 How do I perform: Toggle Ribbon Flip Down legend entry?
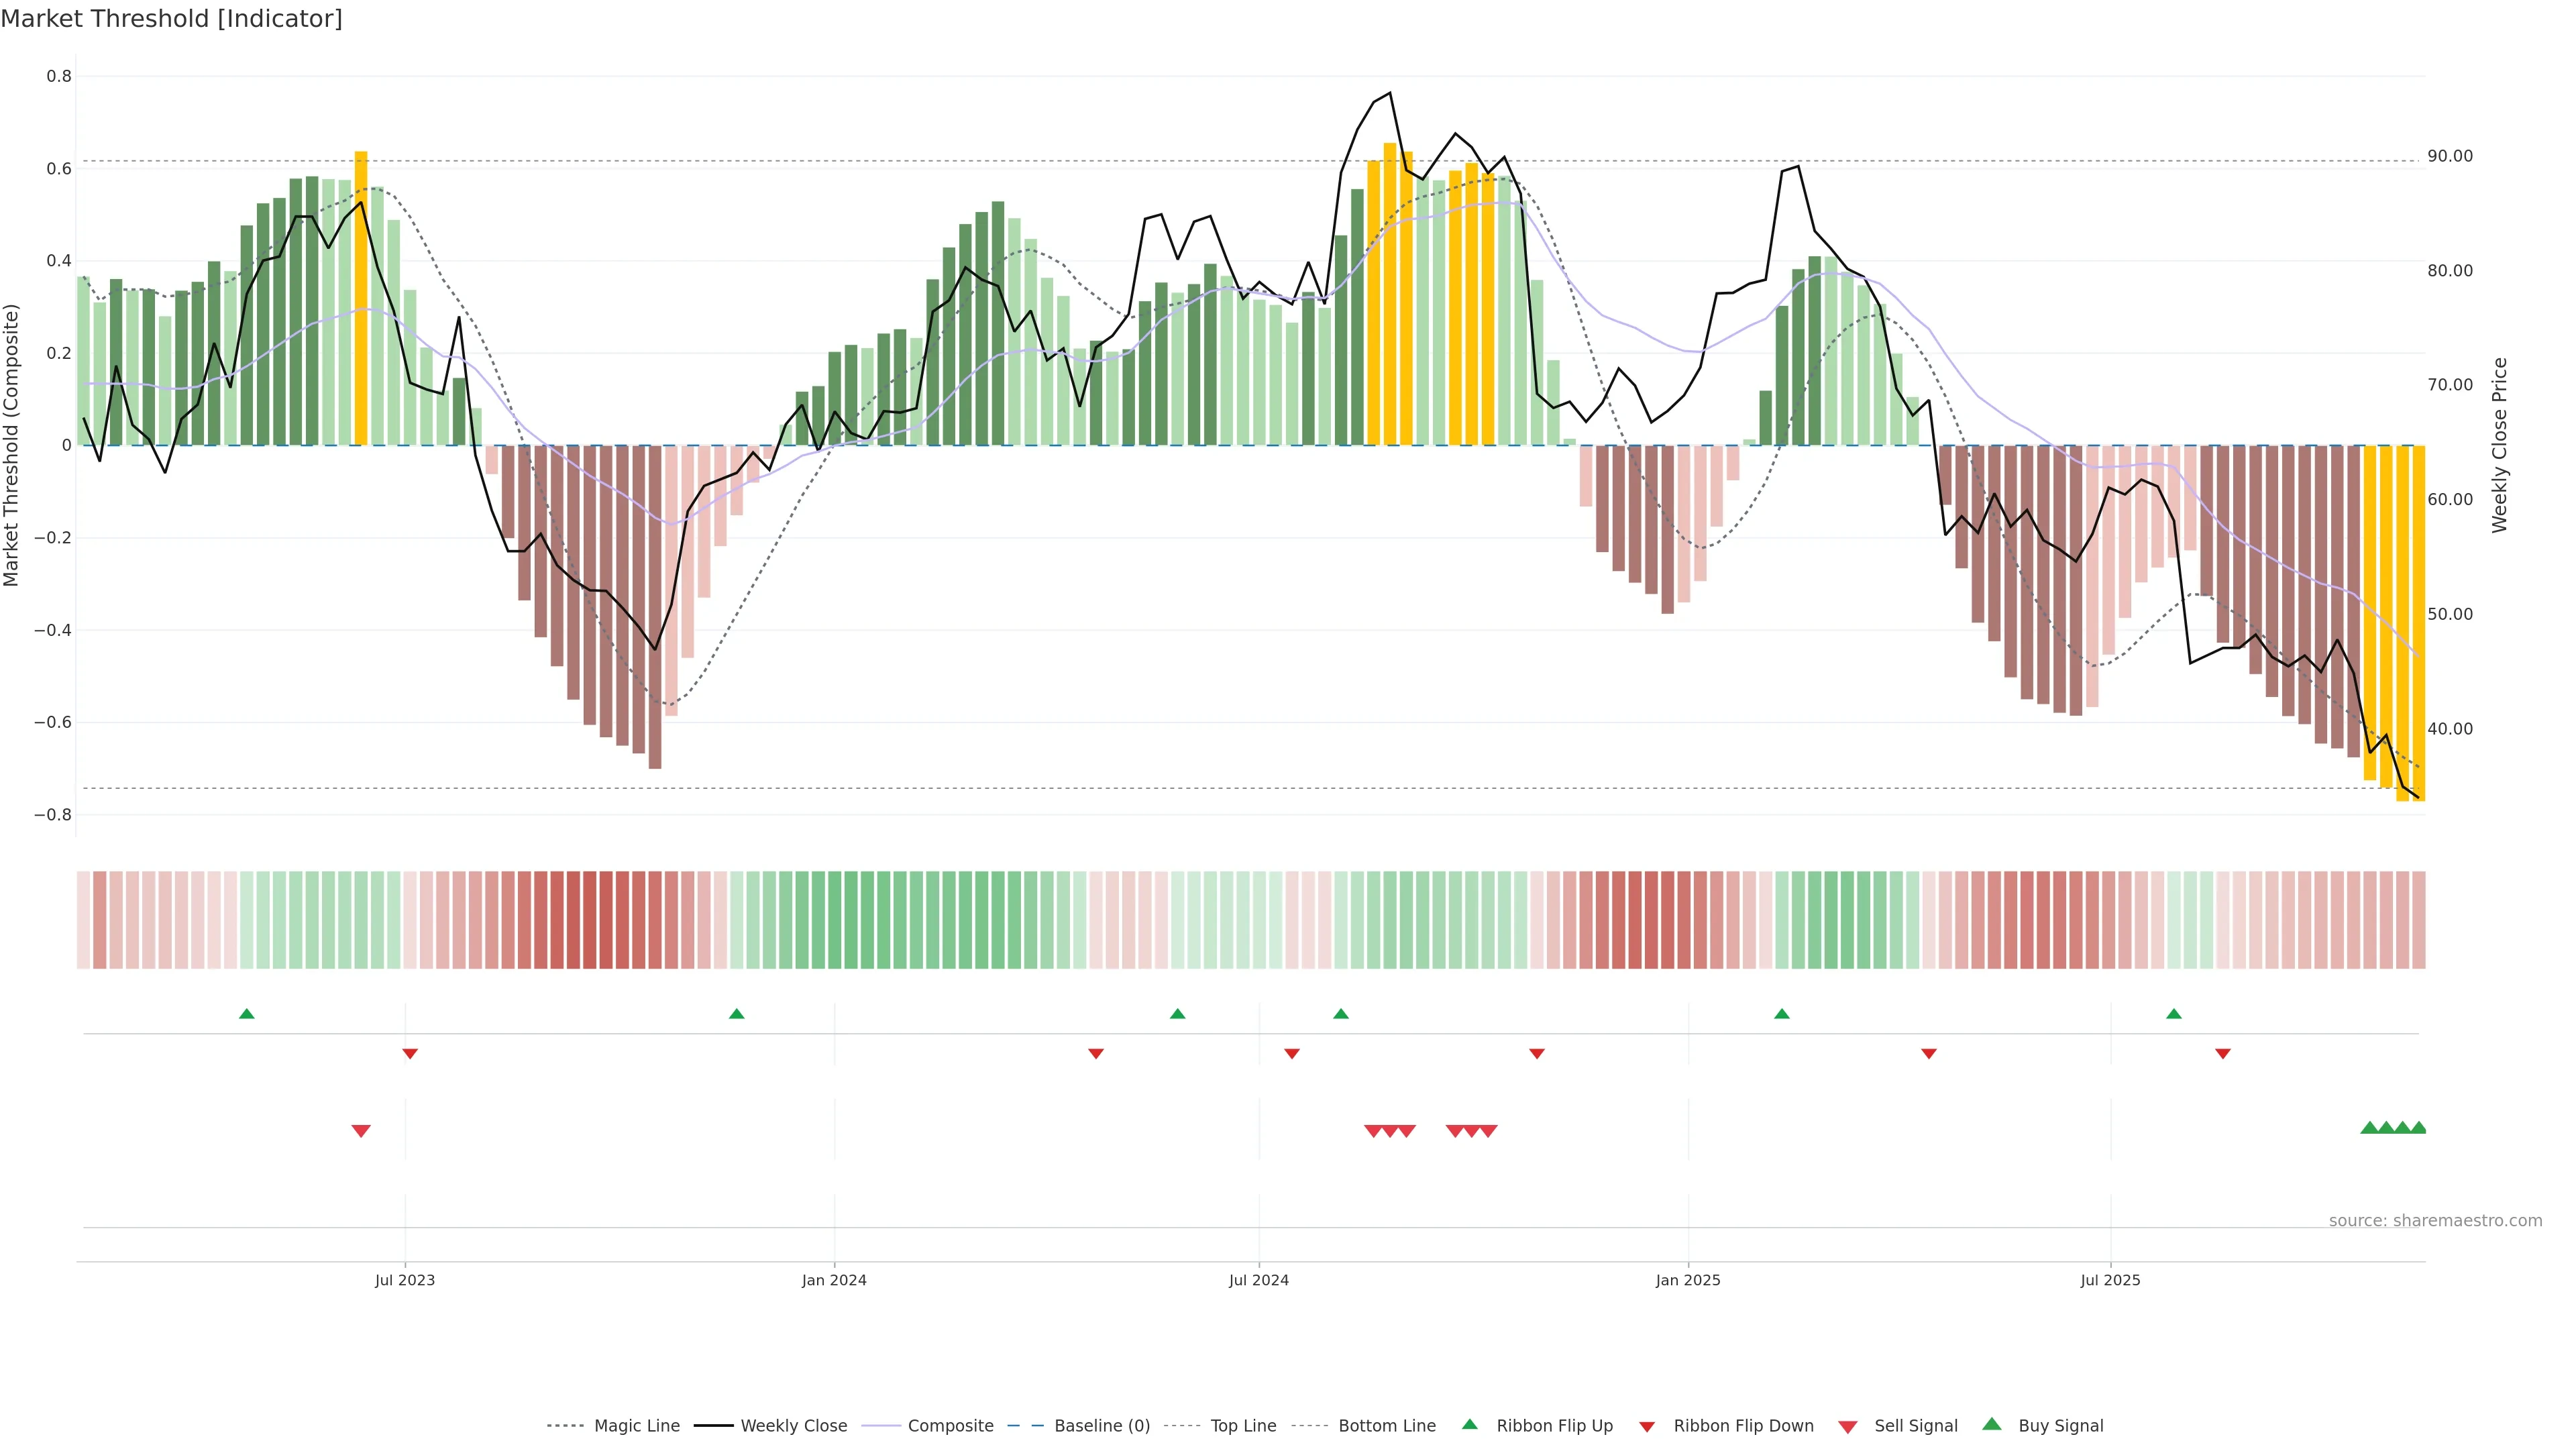(1743, 1426)
